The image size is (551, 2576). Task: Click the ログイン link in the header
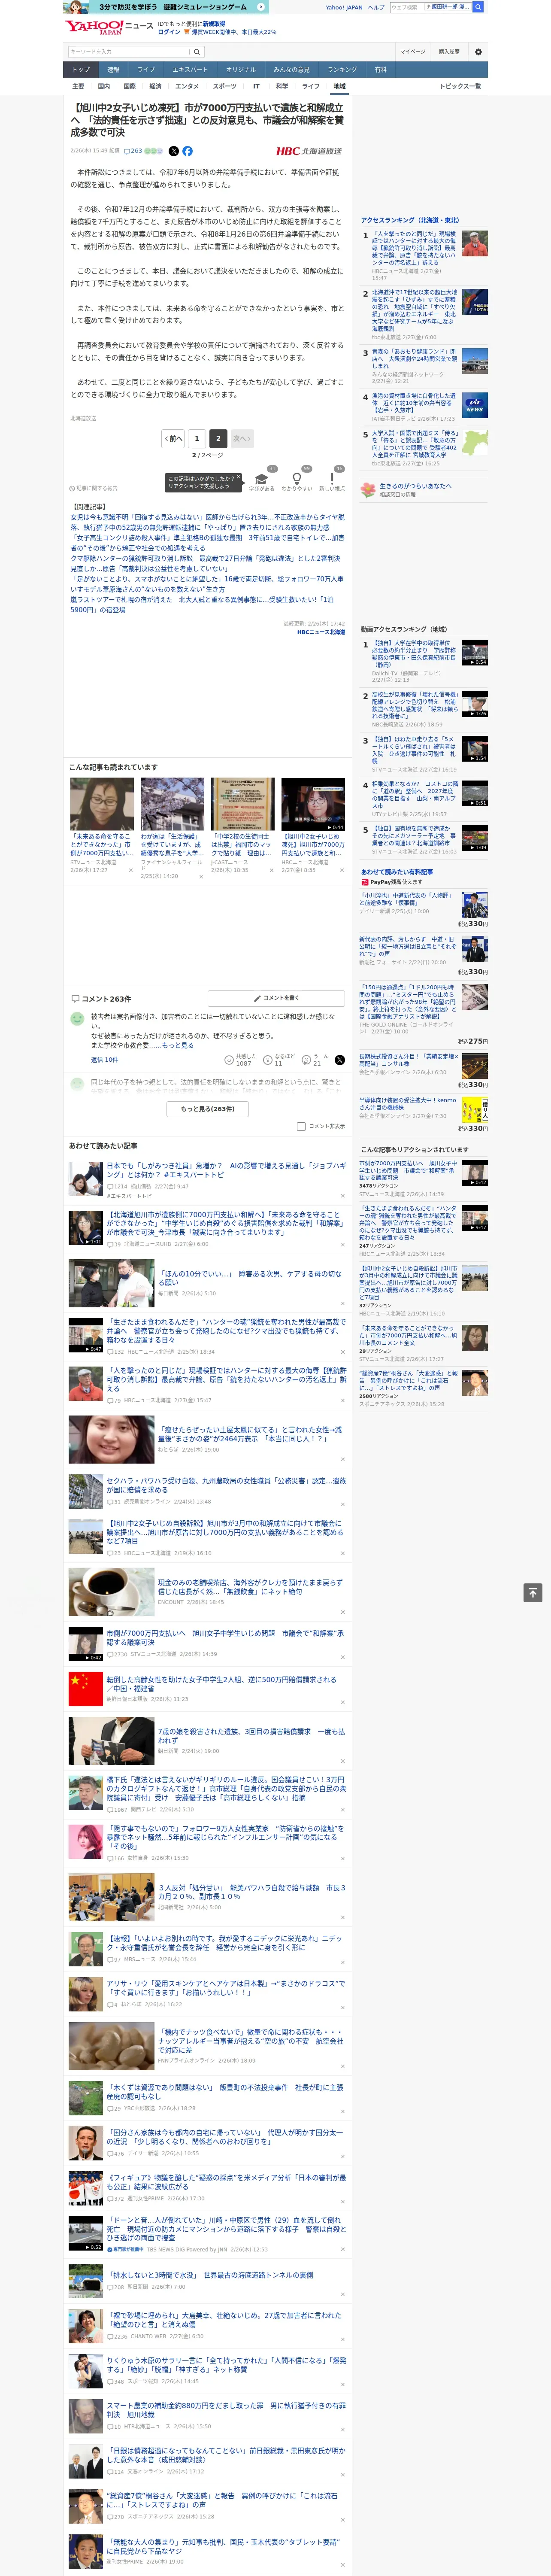[x=169, y=32]
